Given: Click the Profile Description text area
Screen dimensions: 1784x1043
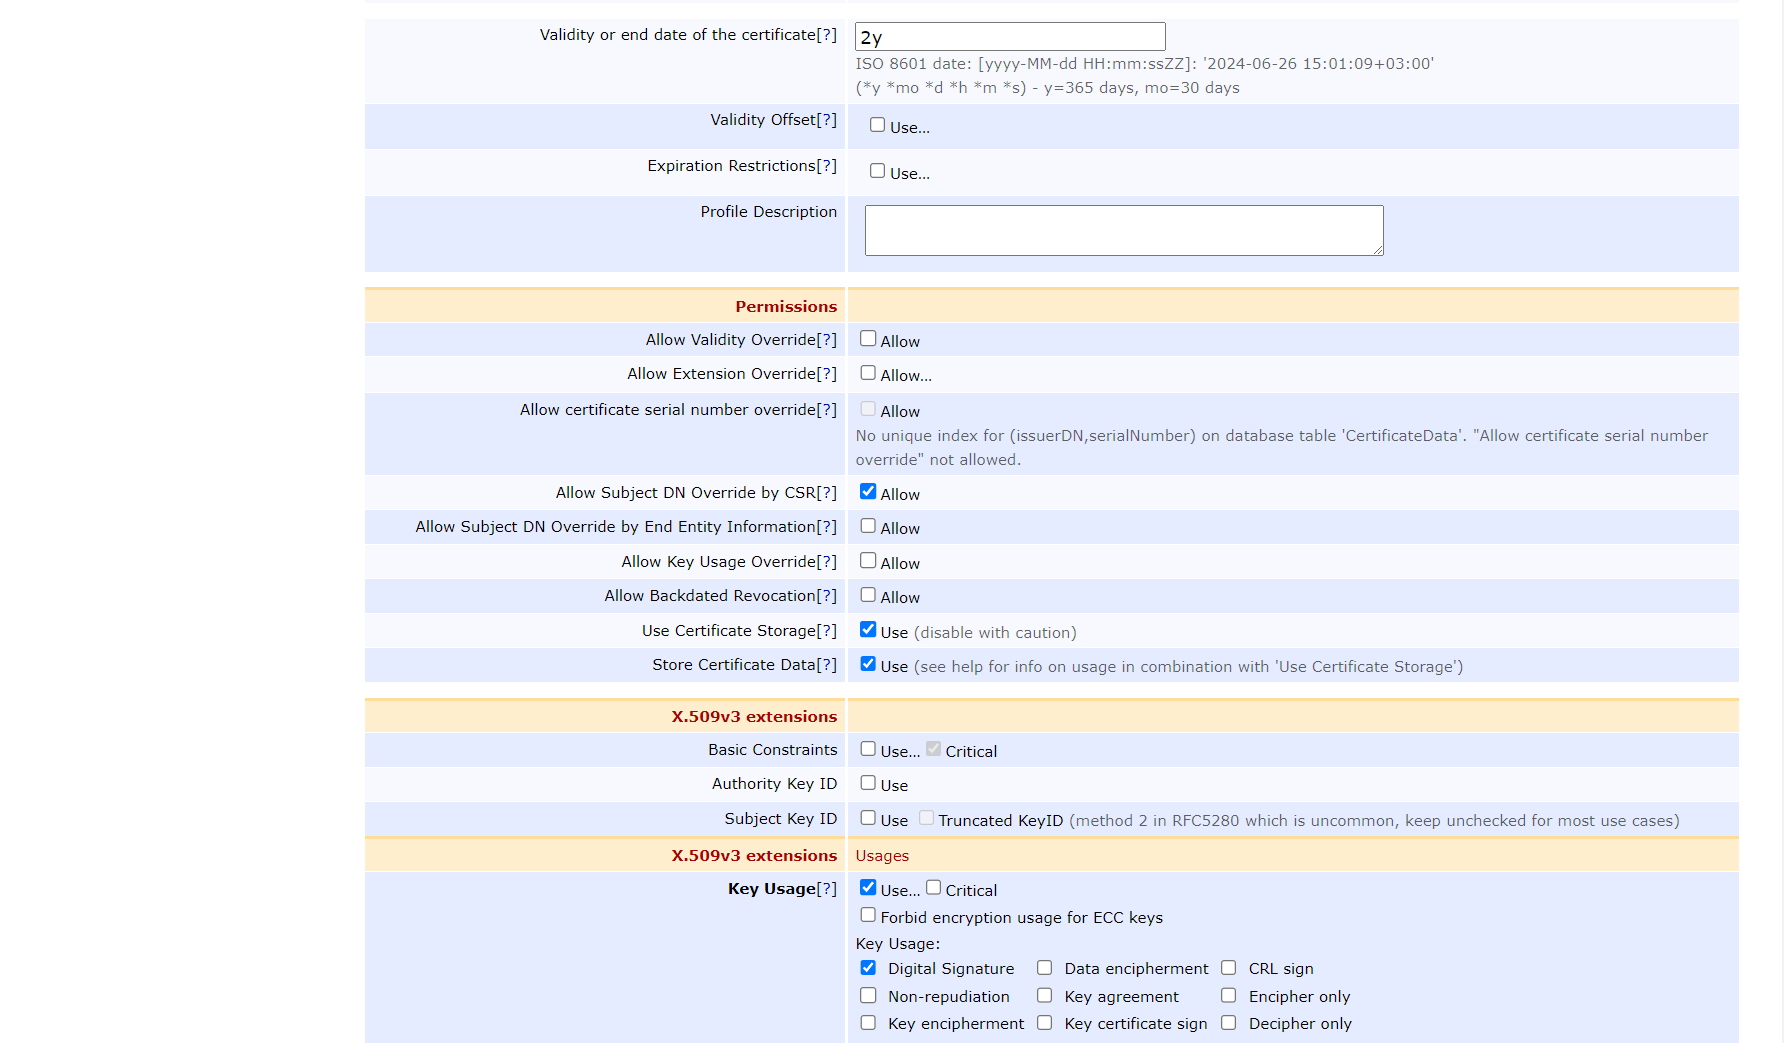Looking at the screenshot, I should click(x=1123, y=231).
